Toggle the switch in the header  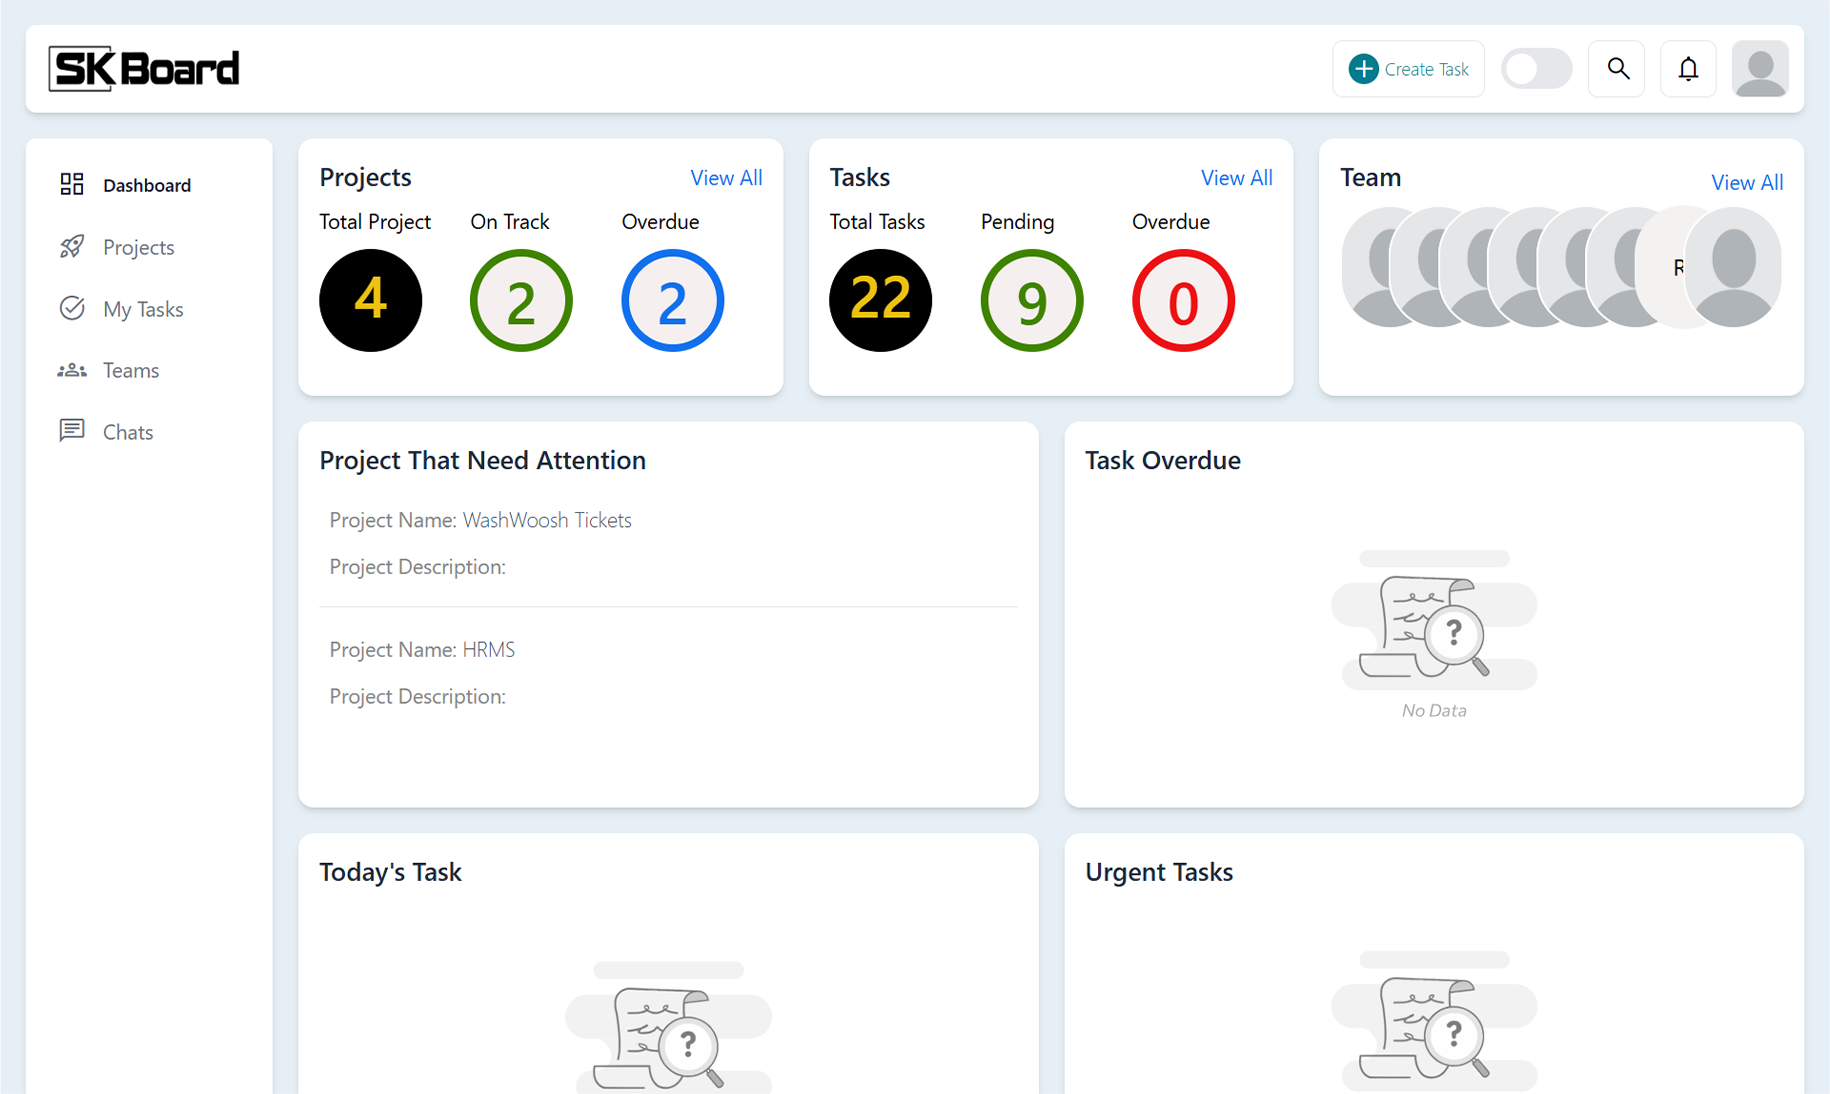pos(1536,69)
